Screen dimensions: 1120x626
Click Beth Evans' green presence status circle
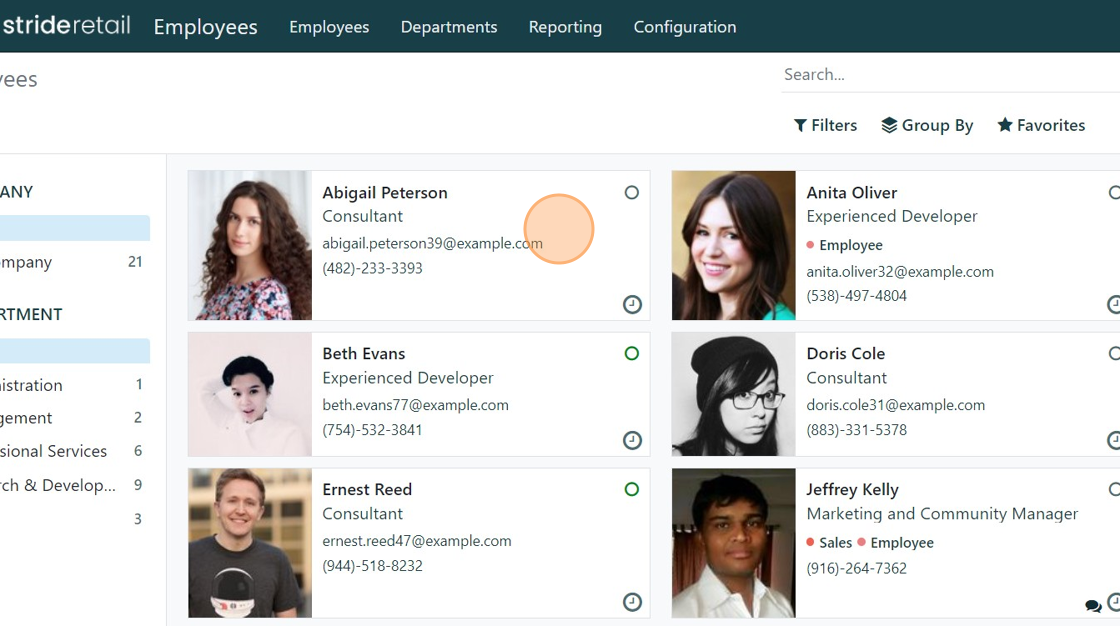[x=631, y=353]
